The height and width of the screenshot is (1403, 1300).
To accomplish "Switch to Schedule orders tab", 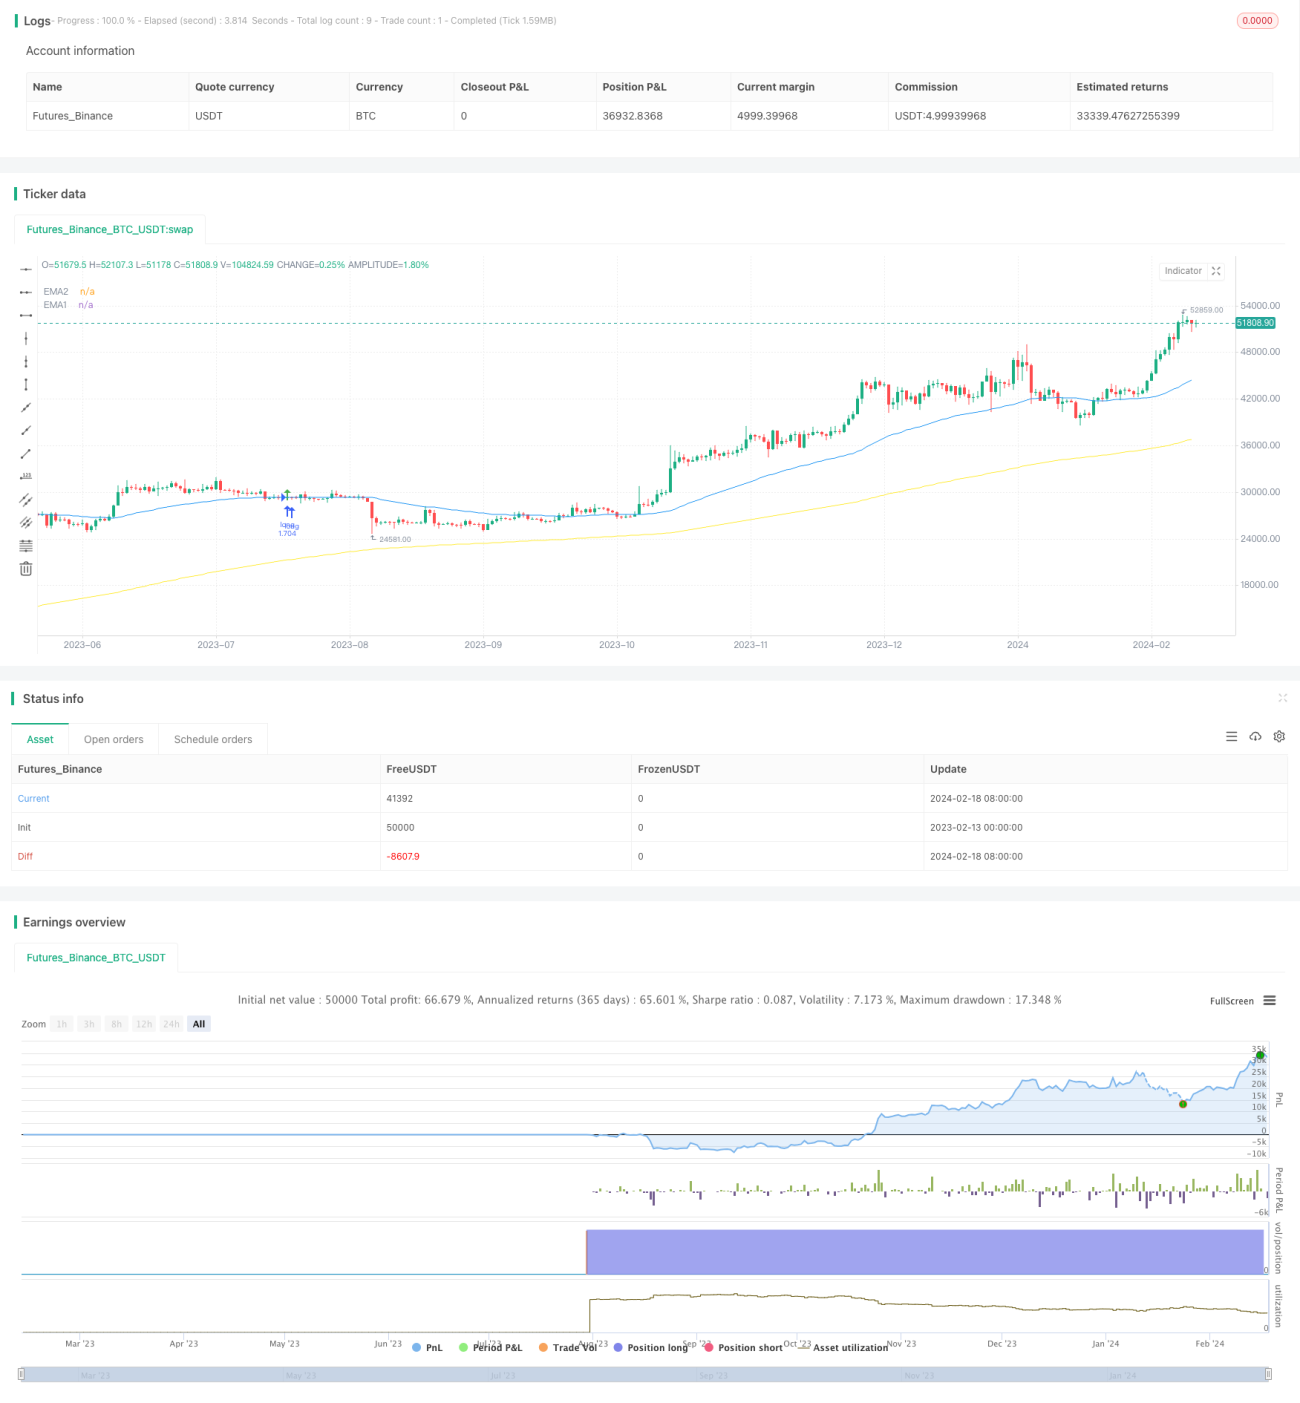I will (x=213, y=739).
